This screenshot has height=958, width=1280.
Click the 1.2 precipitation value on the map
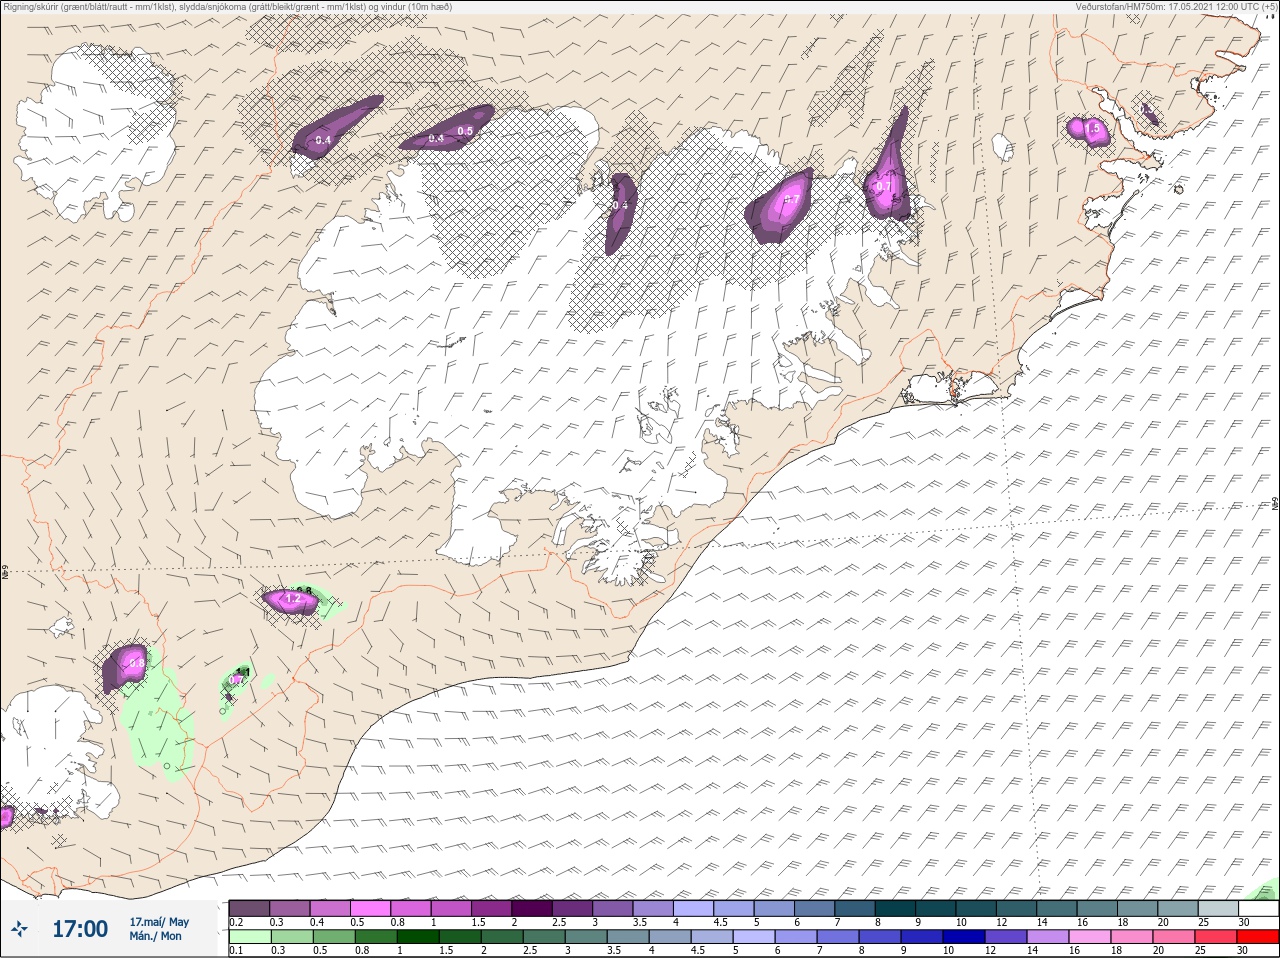pos(293,599)
